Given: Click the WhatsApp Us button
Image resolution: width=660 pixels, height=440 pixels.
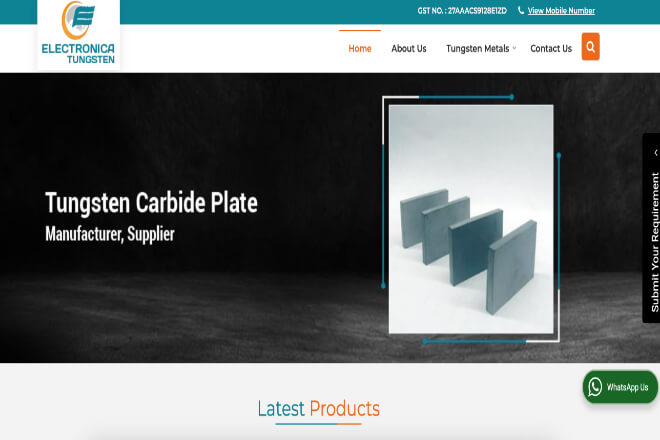Looking at the screenshot, I should (620, 387).
